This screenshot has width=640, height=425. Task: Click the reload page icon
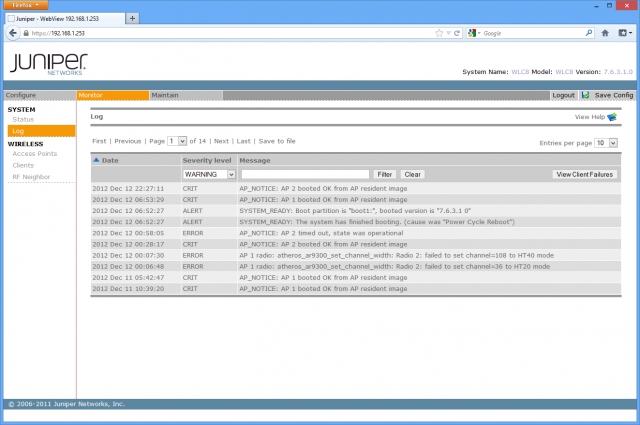[x=457, y=33]
